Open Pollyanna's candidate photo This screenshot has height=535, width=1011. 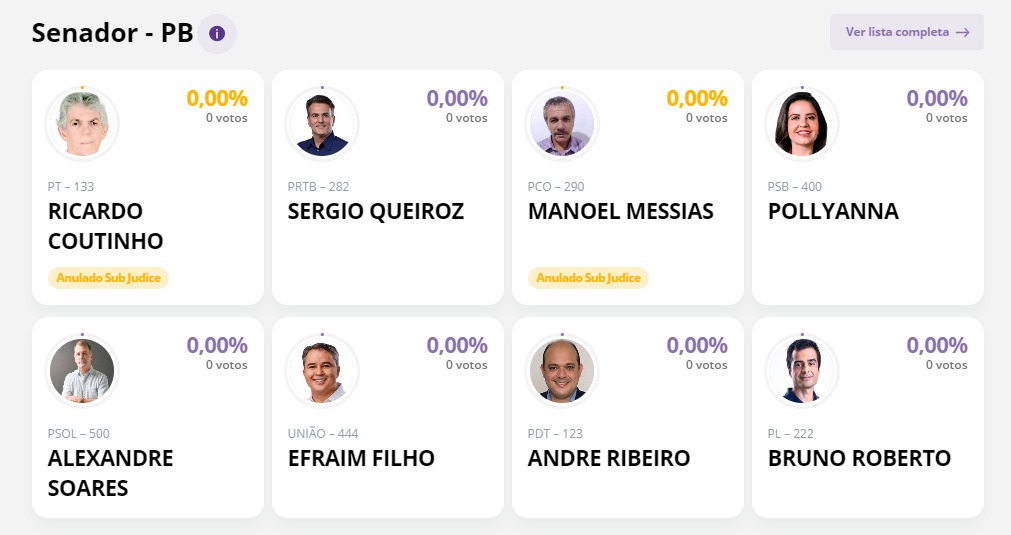click(802, 124)
